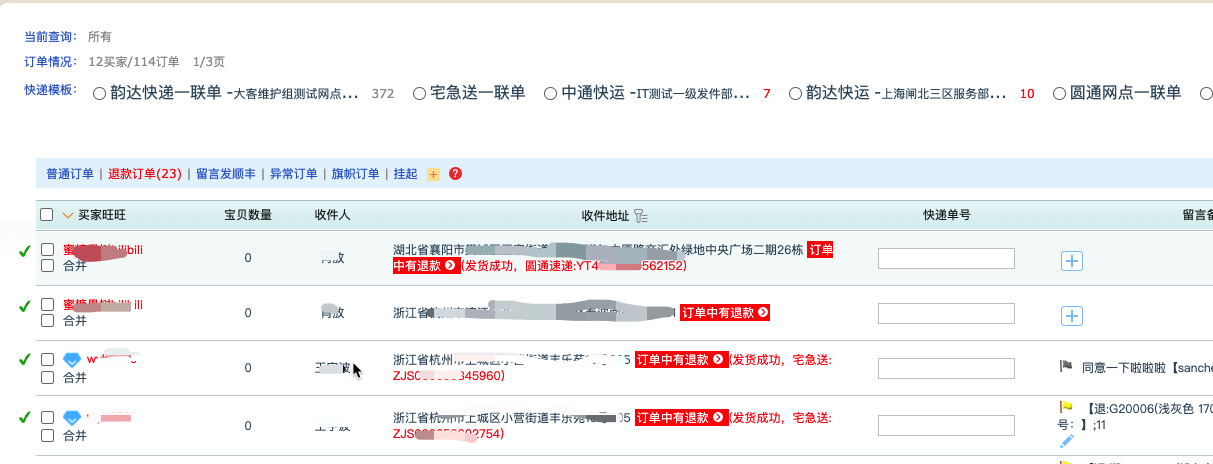The width and height of the screenshot is (1213, 464).
Task: Switch to the 退款订单(23) tab
Action: point(145,174)
